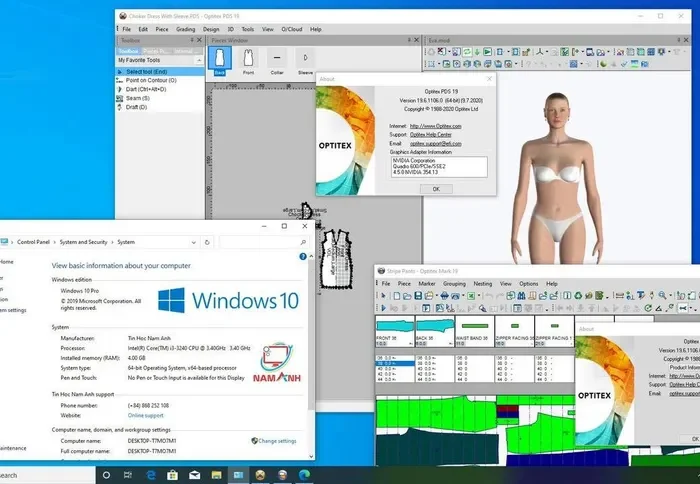Open the Grading menu in PDS window
700x484 pixels.
(185, 29)
